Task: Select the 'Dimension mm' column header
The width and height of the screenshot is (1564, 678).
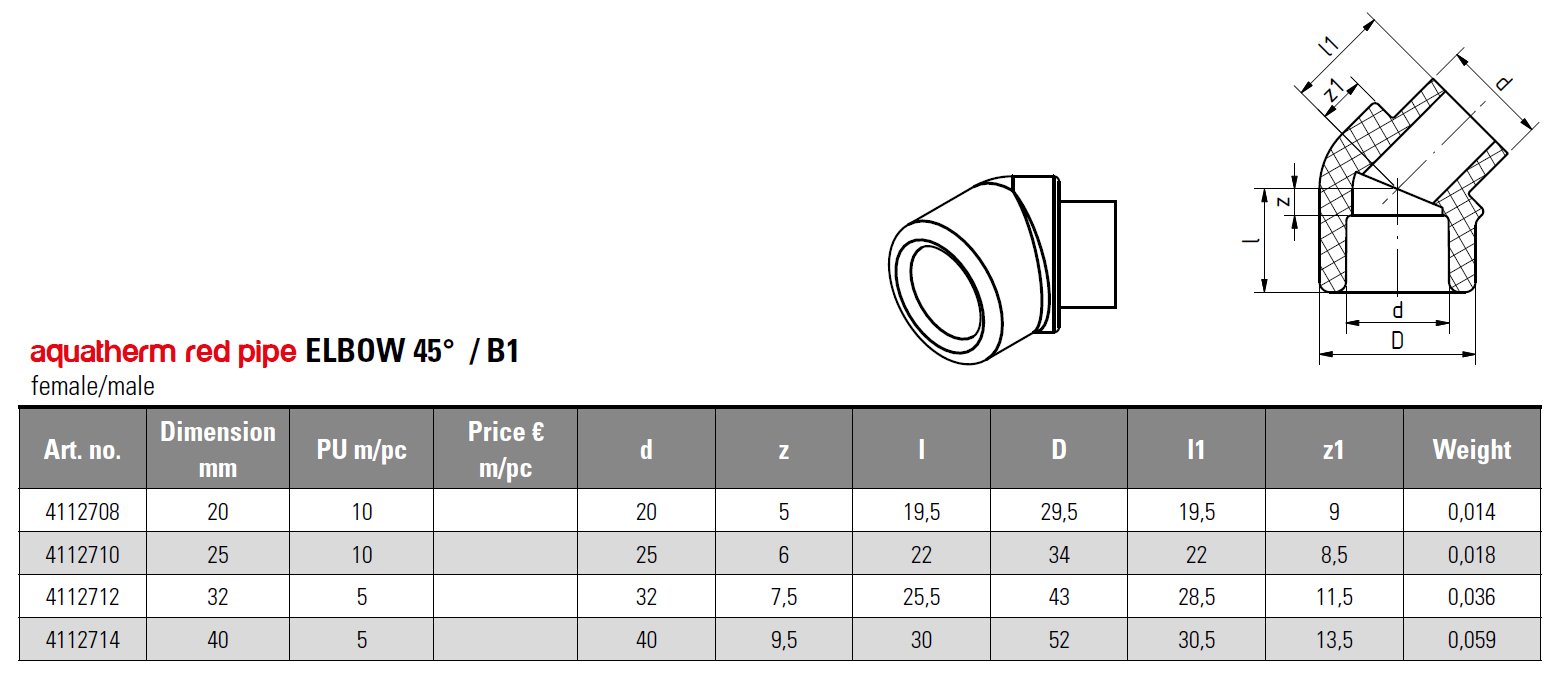Action: coord(218,449)
